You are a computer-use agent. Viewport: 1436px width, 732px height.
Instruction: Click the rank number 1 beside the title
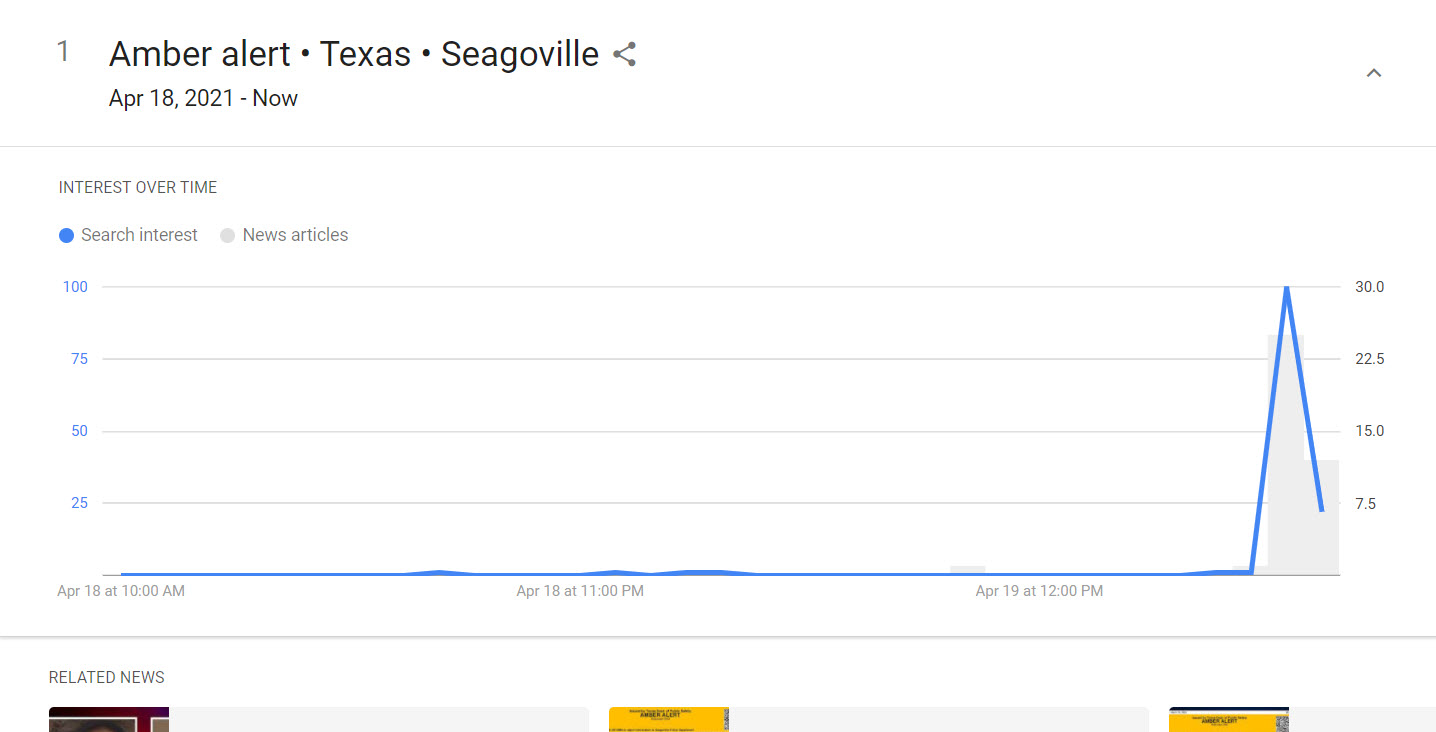coord(62,50)
